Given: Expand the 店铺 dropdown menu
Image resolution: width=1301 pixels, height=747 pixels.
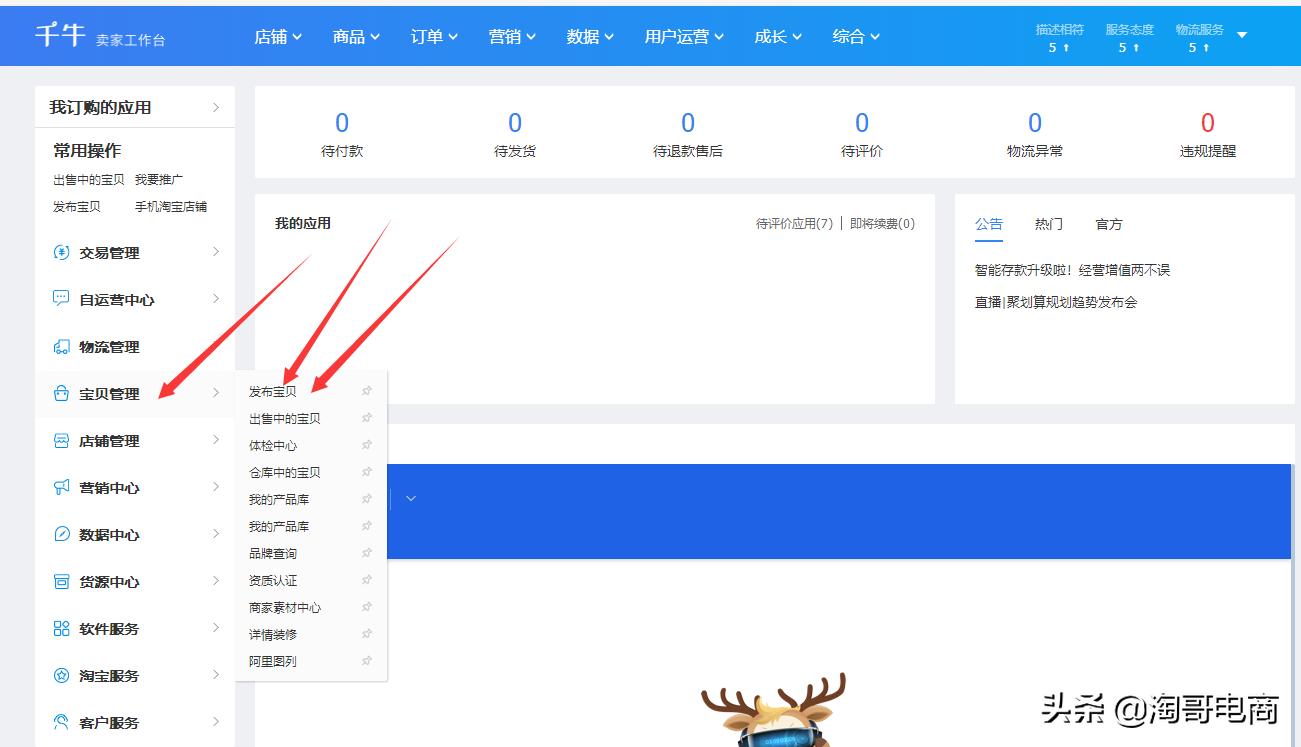Looking at the screenshot, I should pos(277,34).
